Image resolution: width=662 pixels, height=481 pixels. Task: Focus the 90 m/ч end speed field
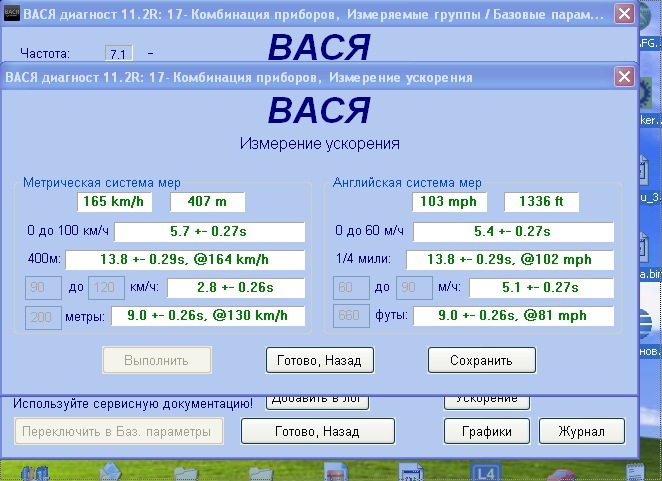point(414,288)
